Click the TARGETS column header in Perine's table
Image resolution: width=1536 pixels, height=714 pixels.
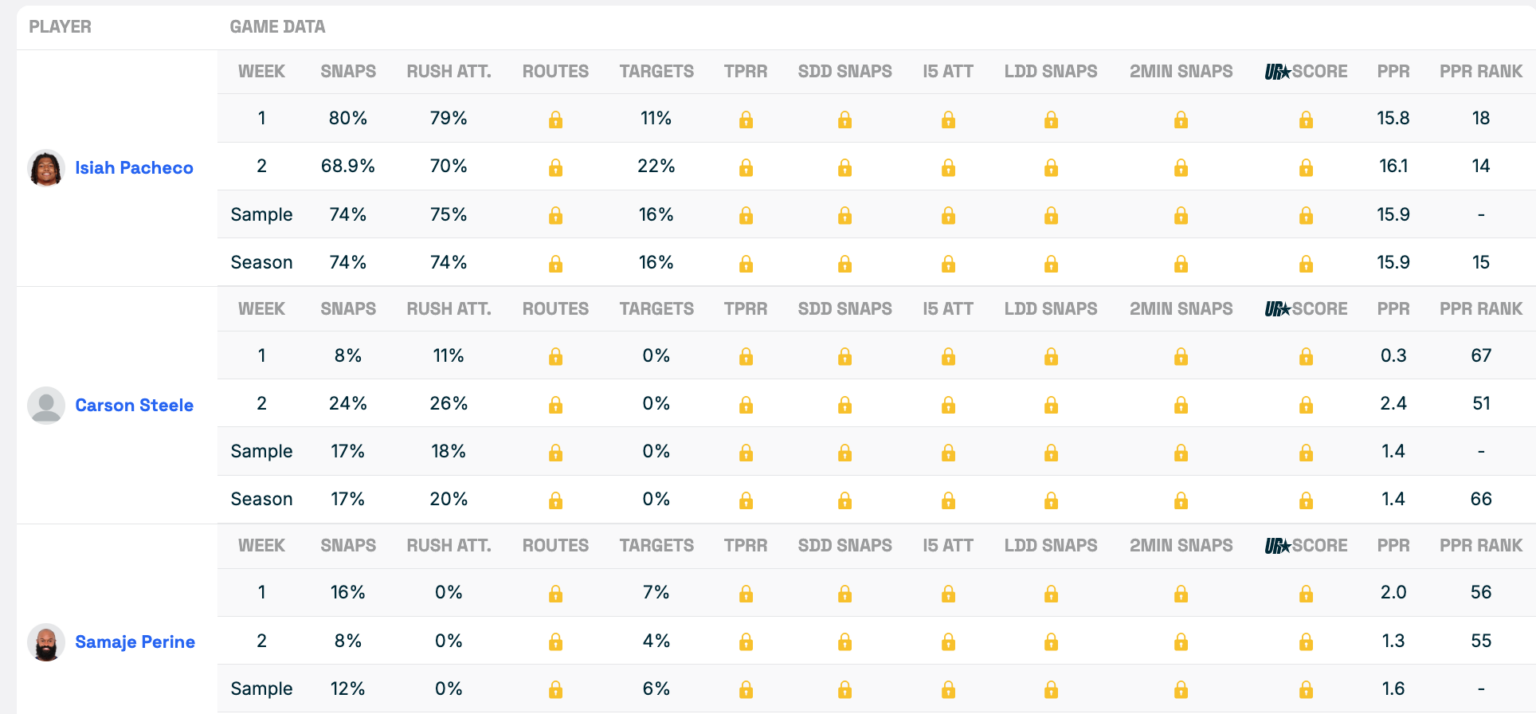[x=656, y=546]
